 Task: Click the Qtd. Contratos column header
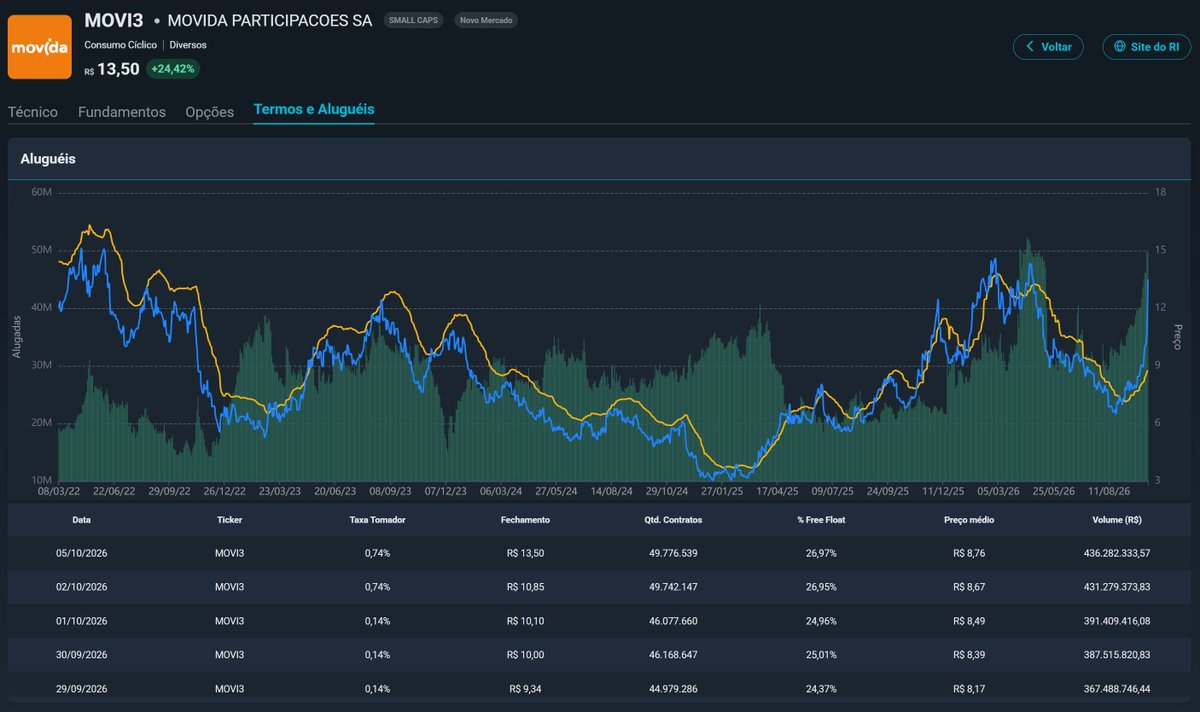click(673, 520)
